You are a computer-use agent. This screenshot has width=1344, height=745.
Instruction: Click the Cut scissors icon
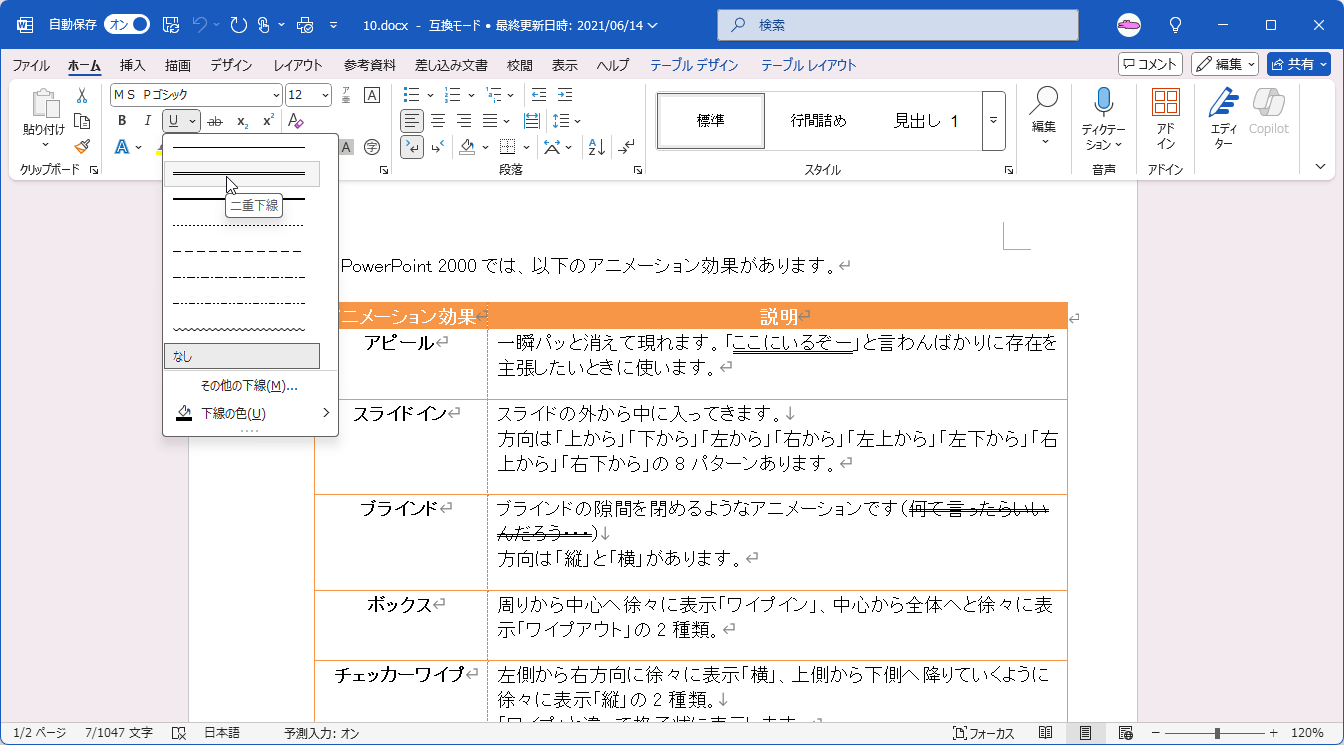pyautogui.click(x=82, y=95)
